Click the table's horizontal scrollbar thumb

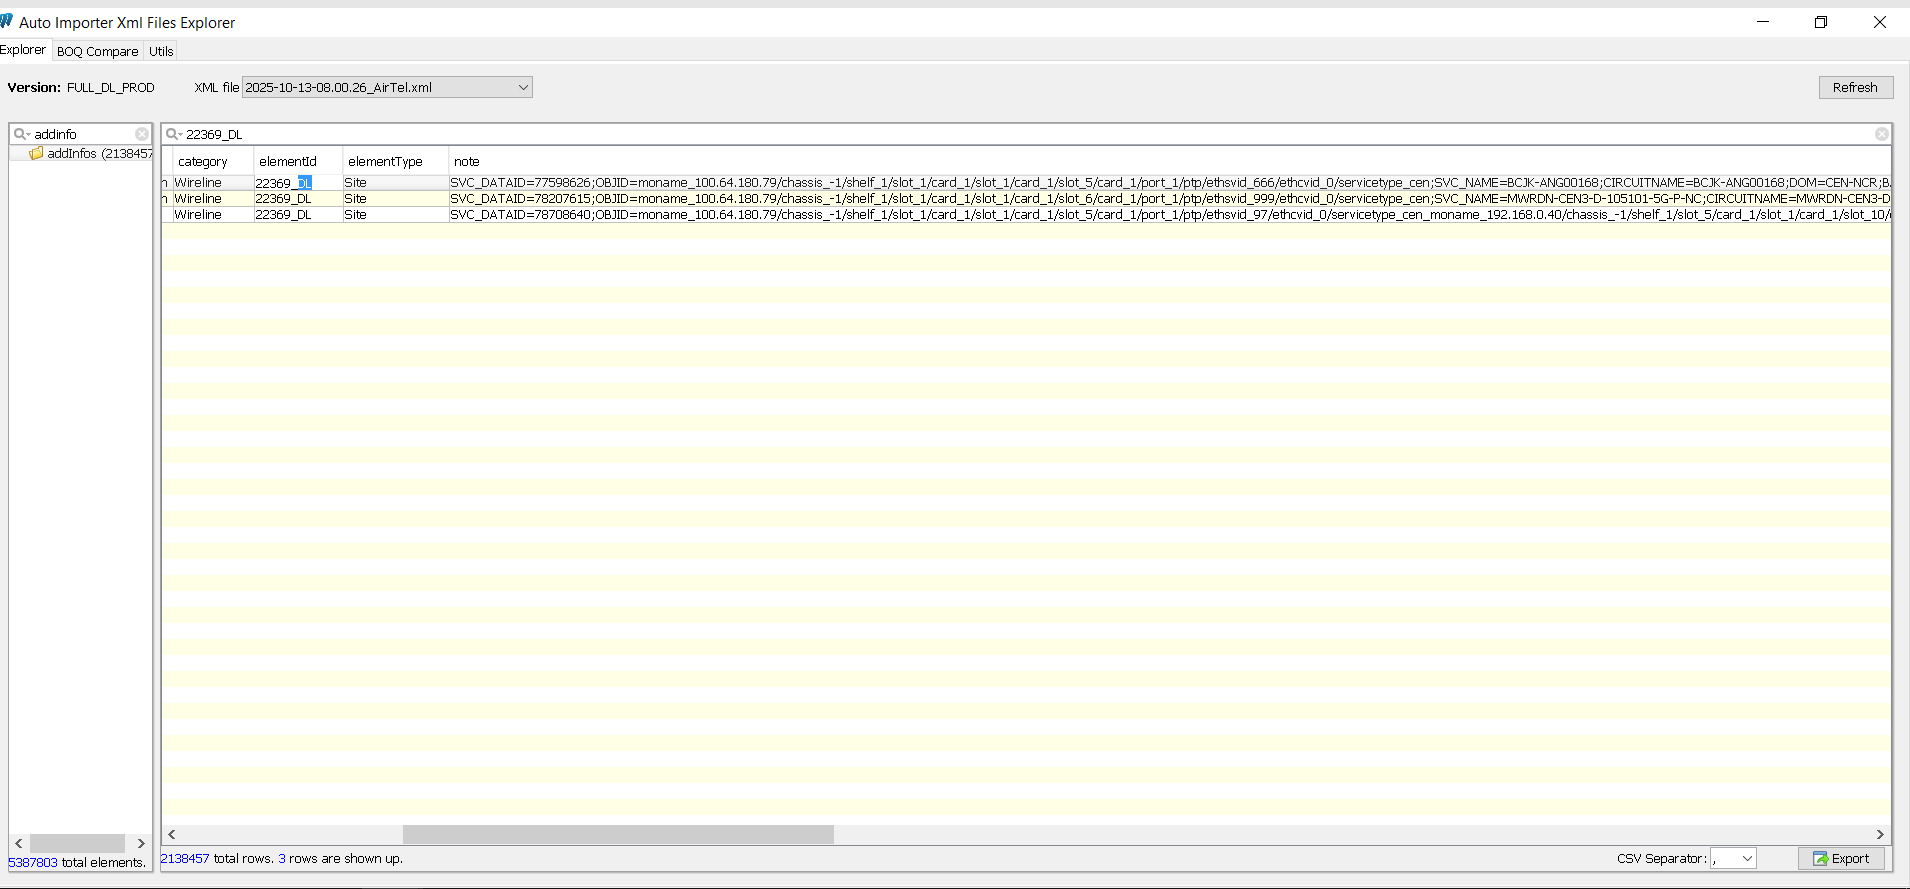coord(618,834)
